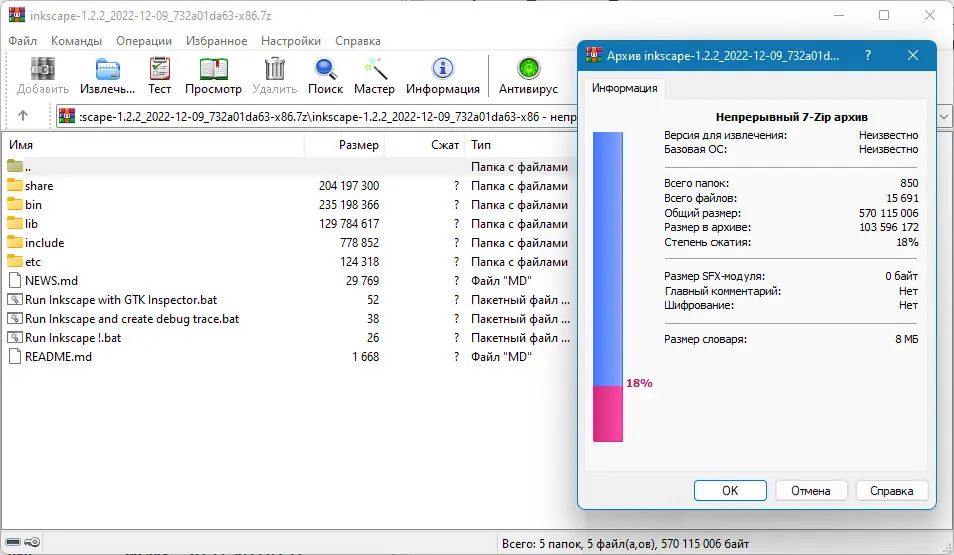This screenshot has width=954, height=555.
Task: Sort by the Размер column header
Action: pos(344,145)
